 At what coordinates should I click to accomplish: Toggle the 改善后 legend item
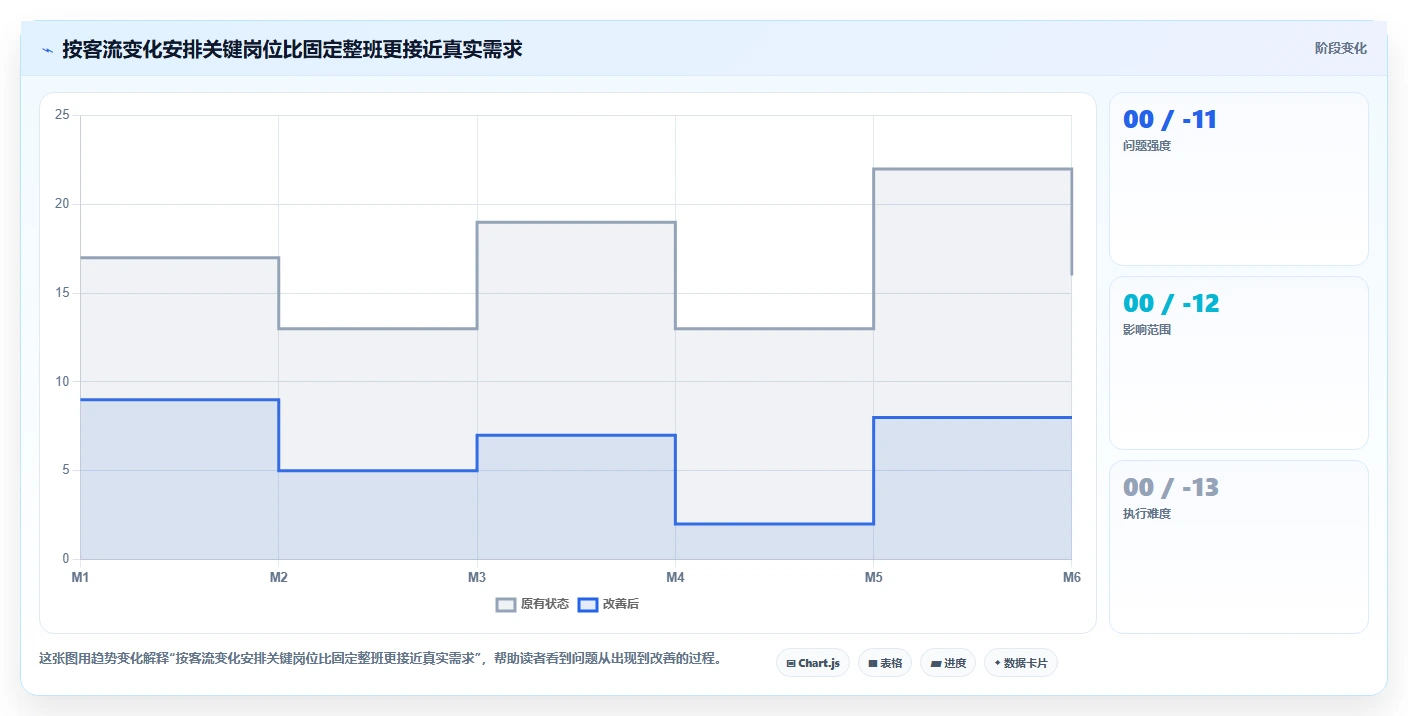608,604
